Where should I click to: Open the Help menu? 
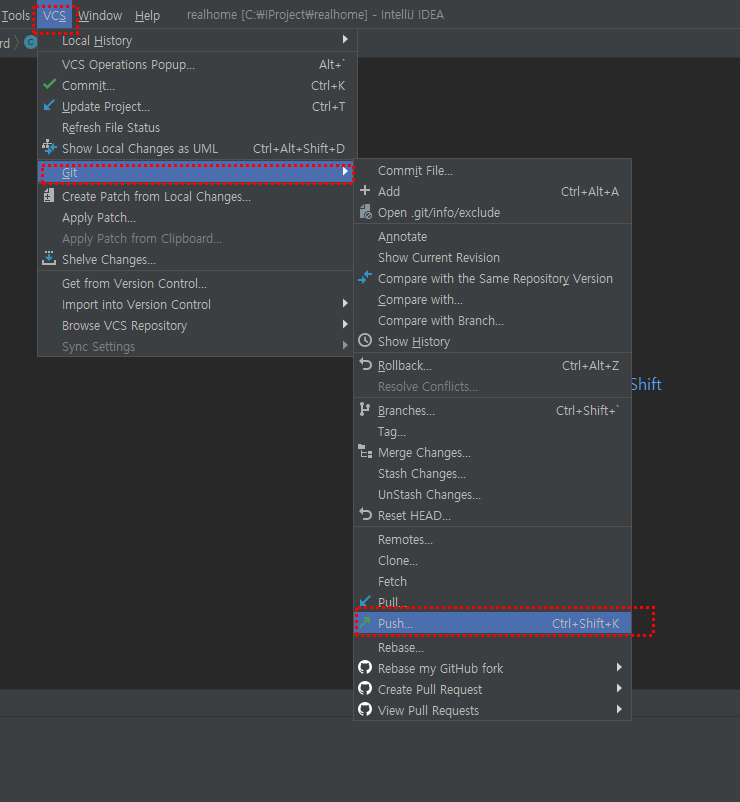(147, 16)
